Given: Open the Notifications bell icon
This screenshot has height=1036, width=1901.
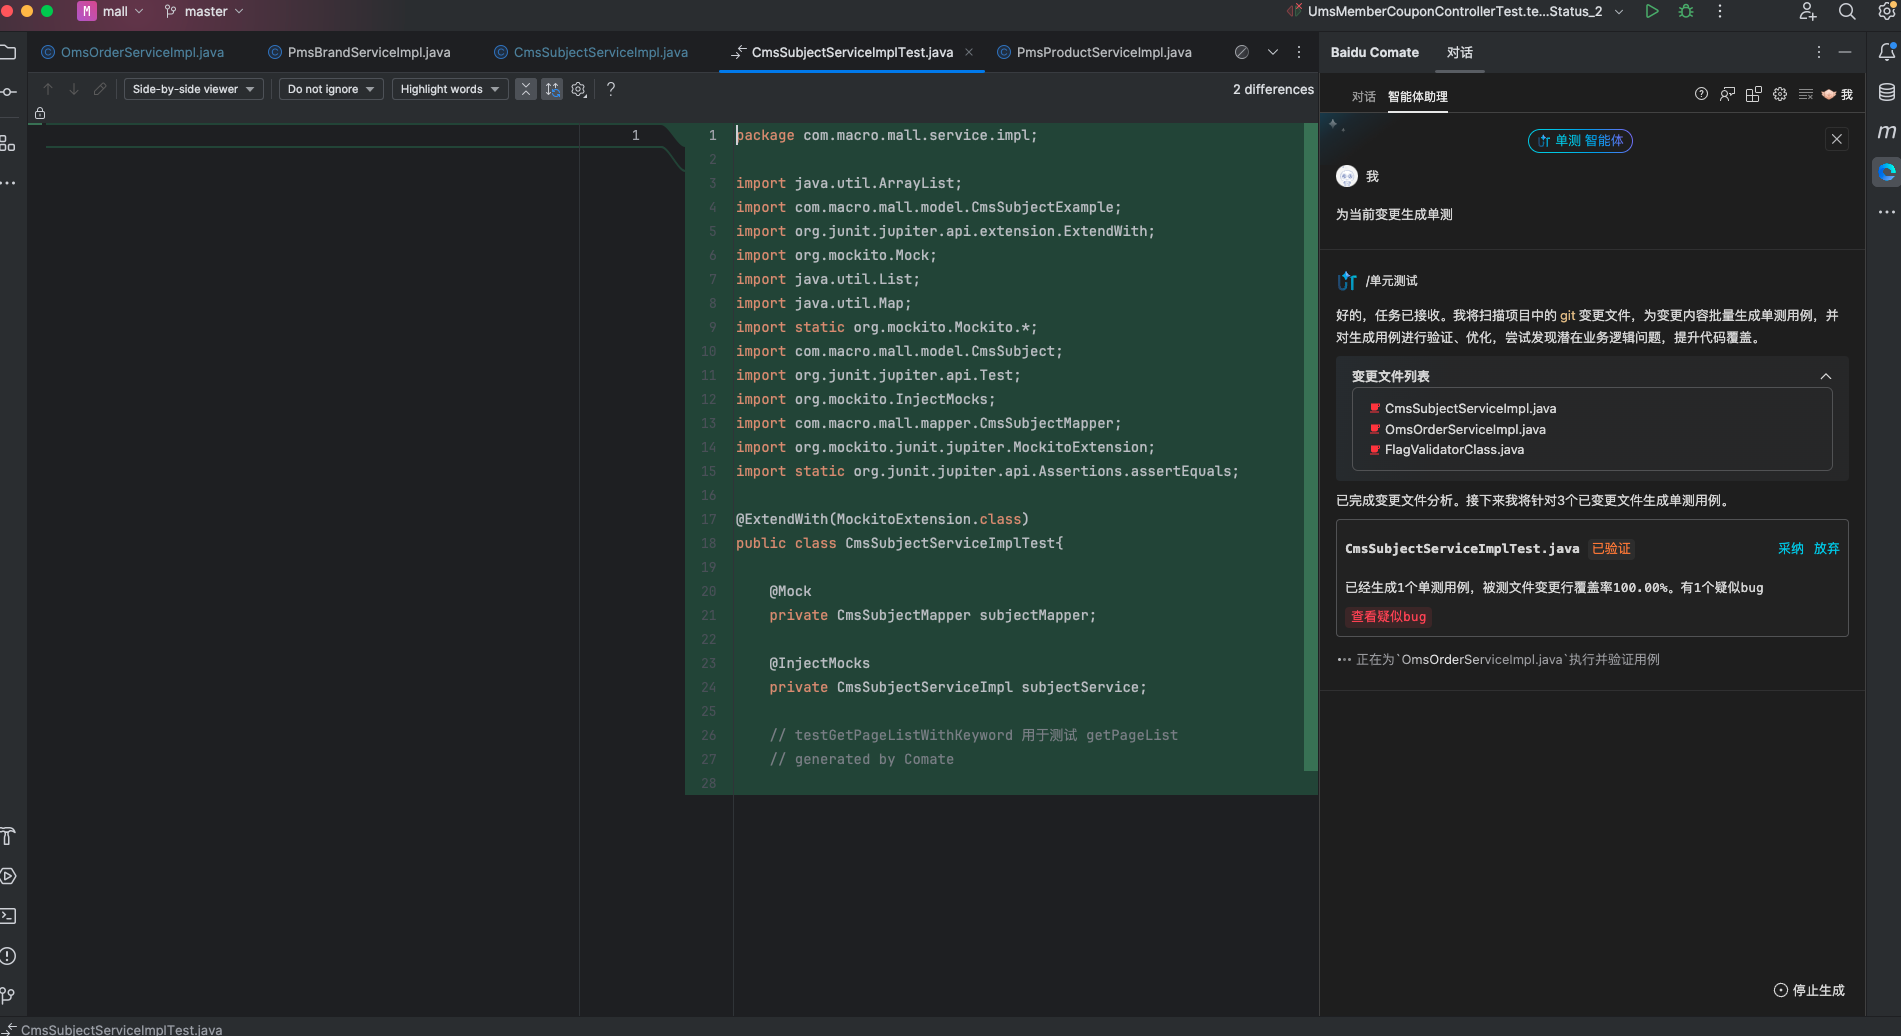Looking at the screenshot, I should (1887, 52).
